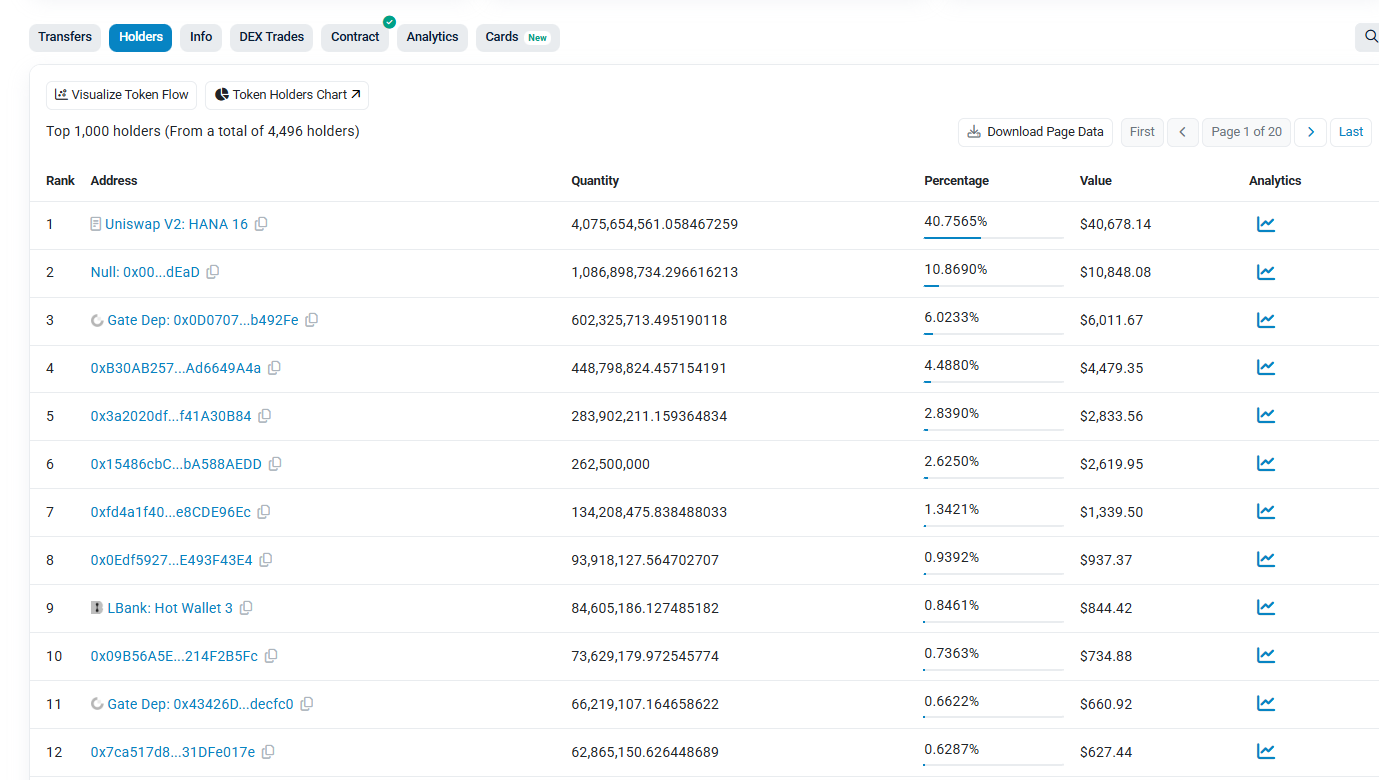The width and height of the screenshot is (1379, 780).
Task: Jump to the Last page
Action: (1351, 132)
